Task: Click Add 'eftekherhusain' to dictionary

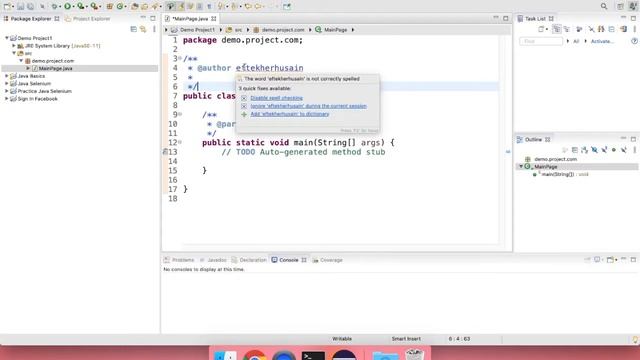Action: click(289, 114)
